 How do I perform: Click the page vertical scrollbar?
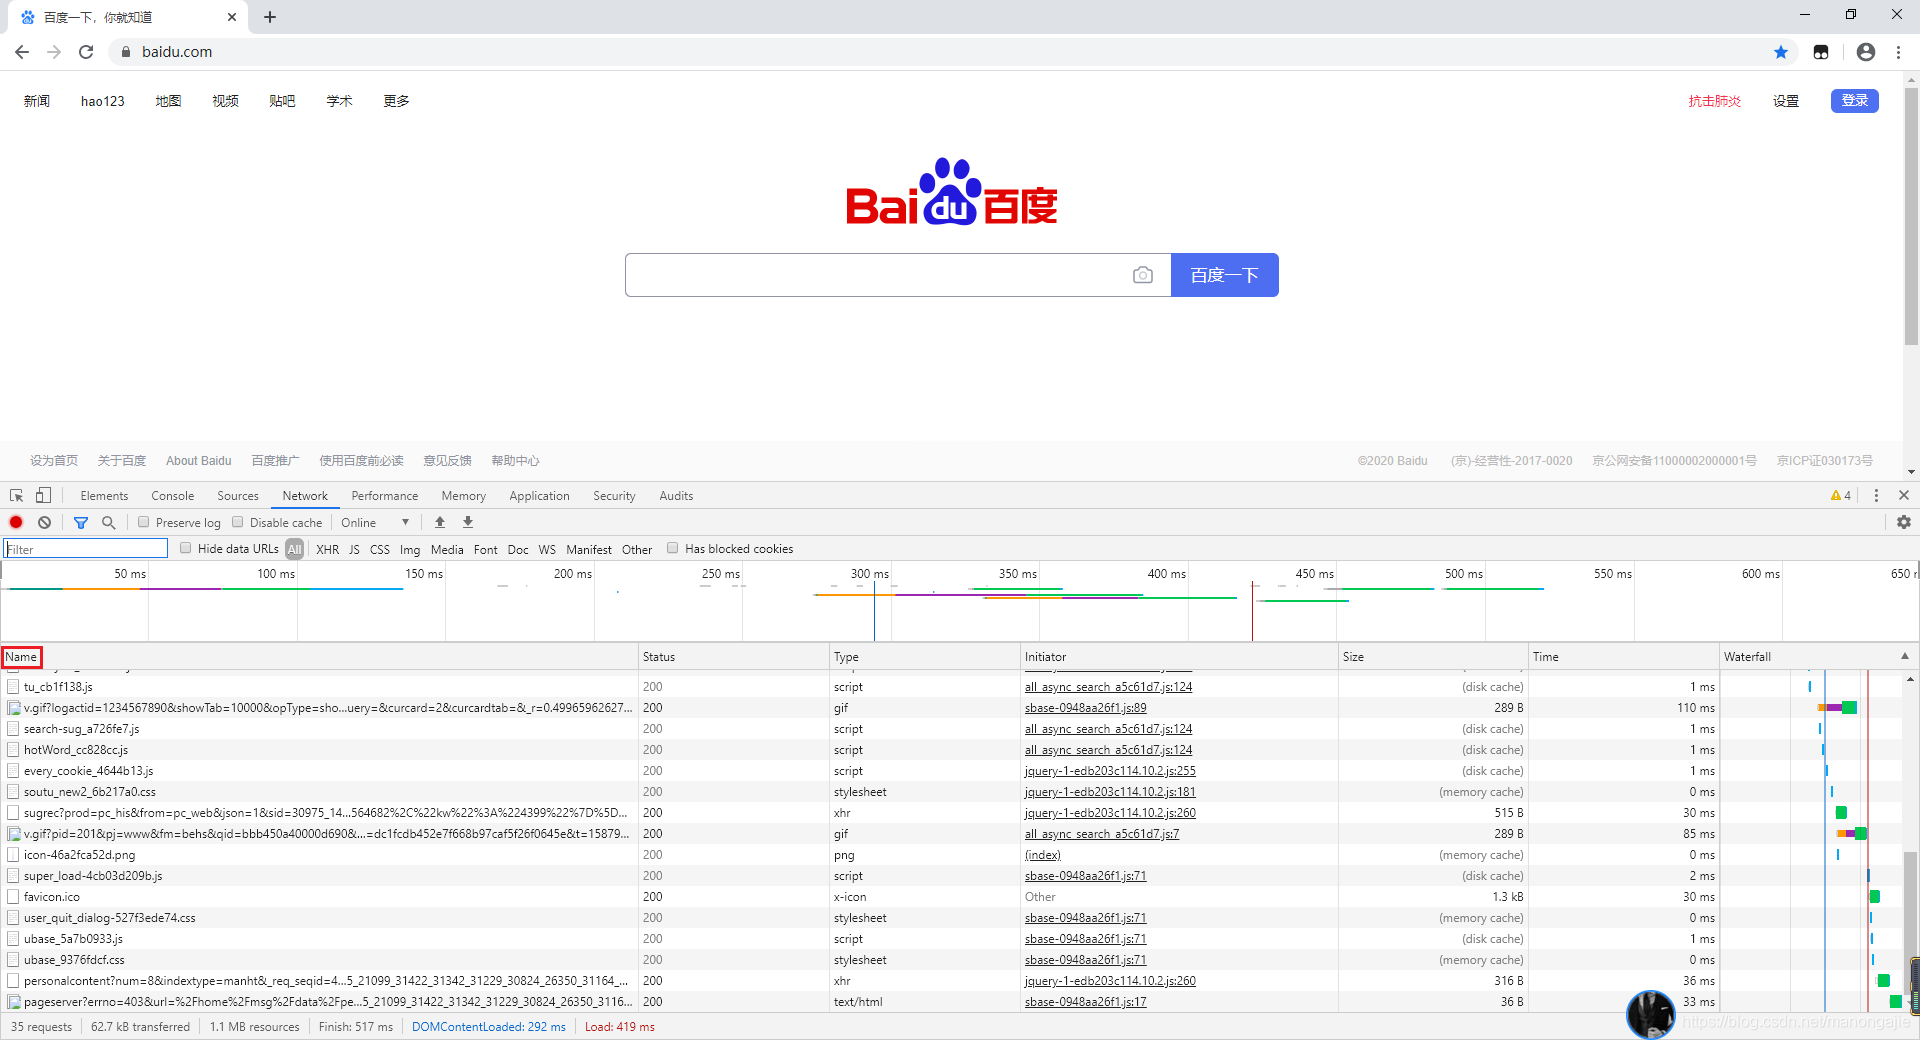(x=1911, y=215)
